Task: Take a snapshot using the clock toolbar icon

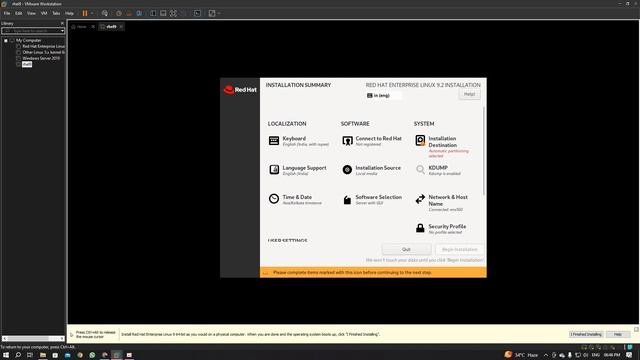Action: pos(118,13)
